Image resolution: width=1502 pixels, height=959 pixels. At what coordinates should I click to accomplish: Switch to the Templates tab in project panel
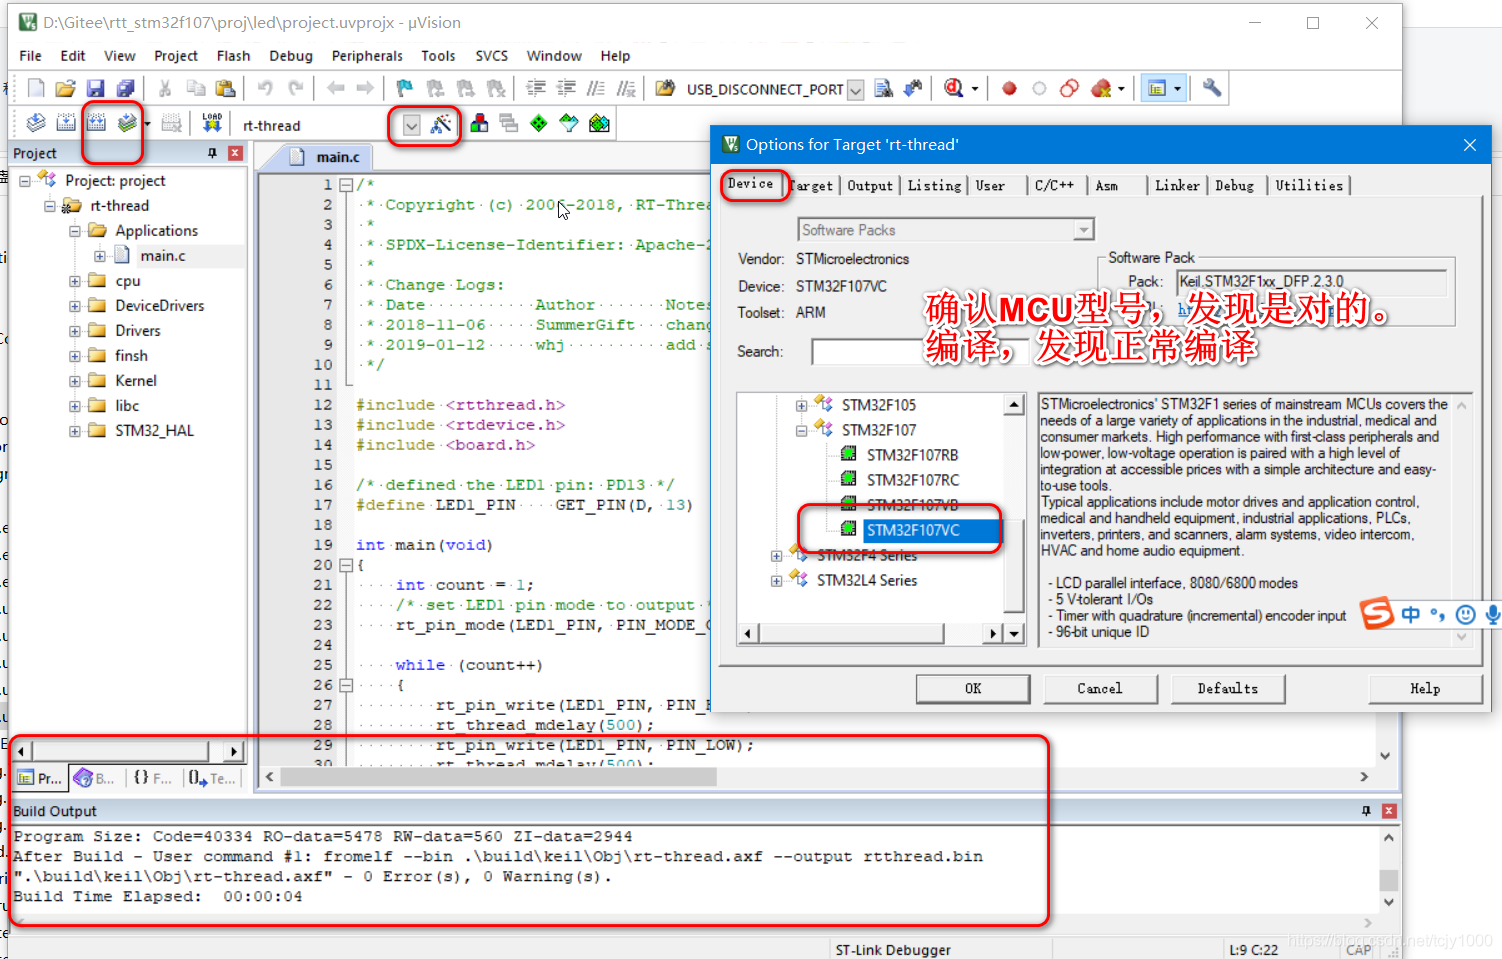click(x=212, y=778)
